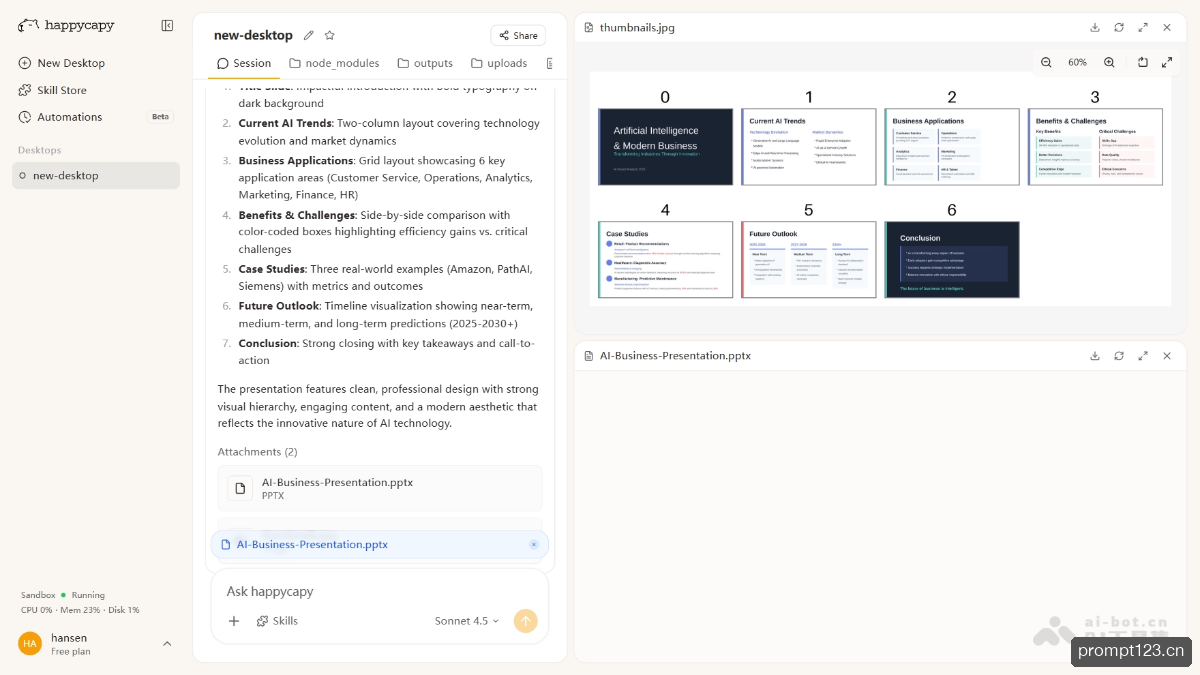This screenshot has height=675, width=1200.
Task: Send the message with arrow button
Action: [526, 621]
